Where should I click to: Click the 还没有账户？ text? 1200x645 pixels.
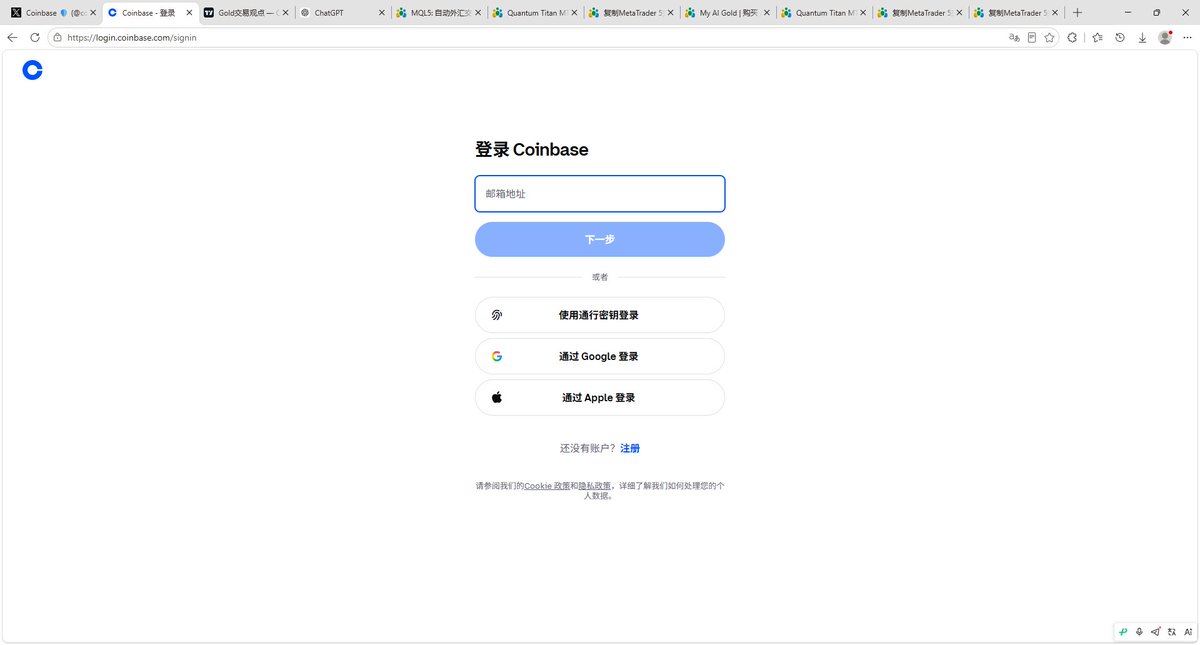[x=588, y=448]
